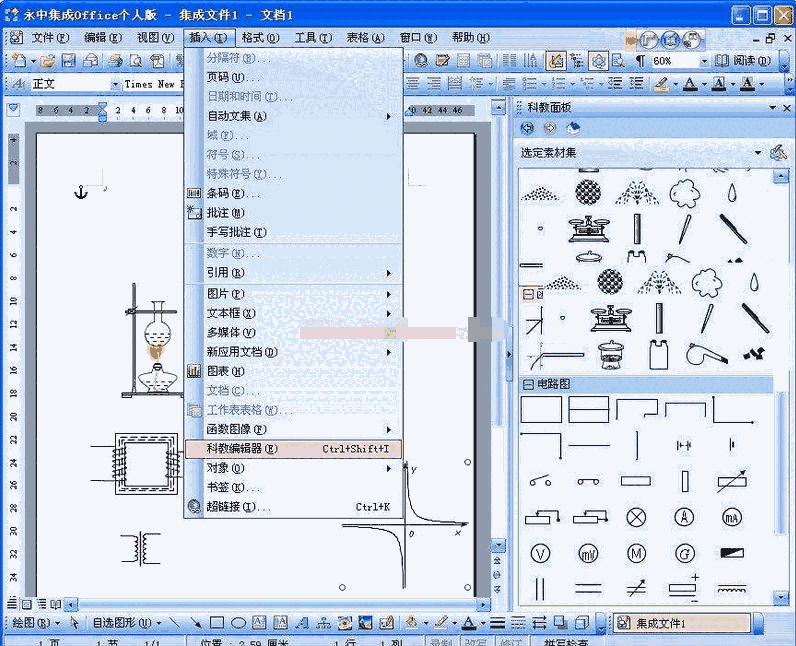Open the 帮助 menu
The height and width of the screenshot is (646, 796).
[x=471, y=38]
